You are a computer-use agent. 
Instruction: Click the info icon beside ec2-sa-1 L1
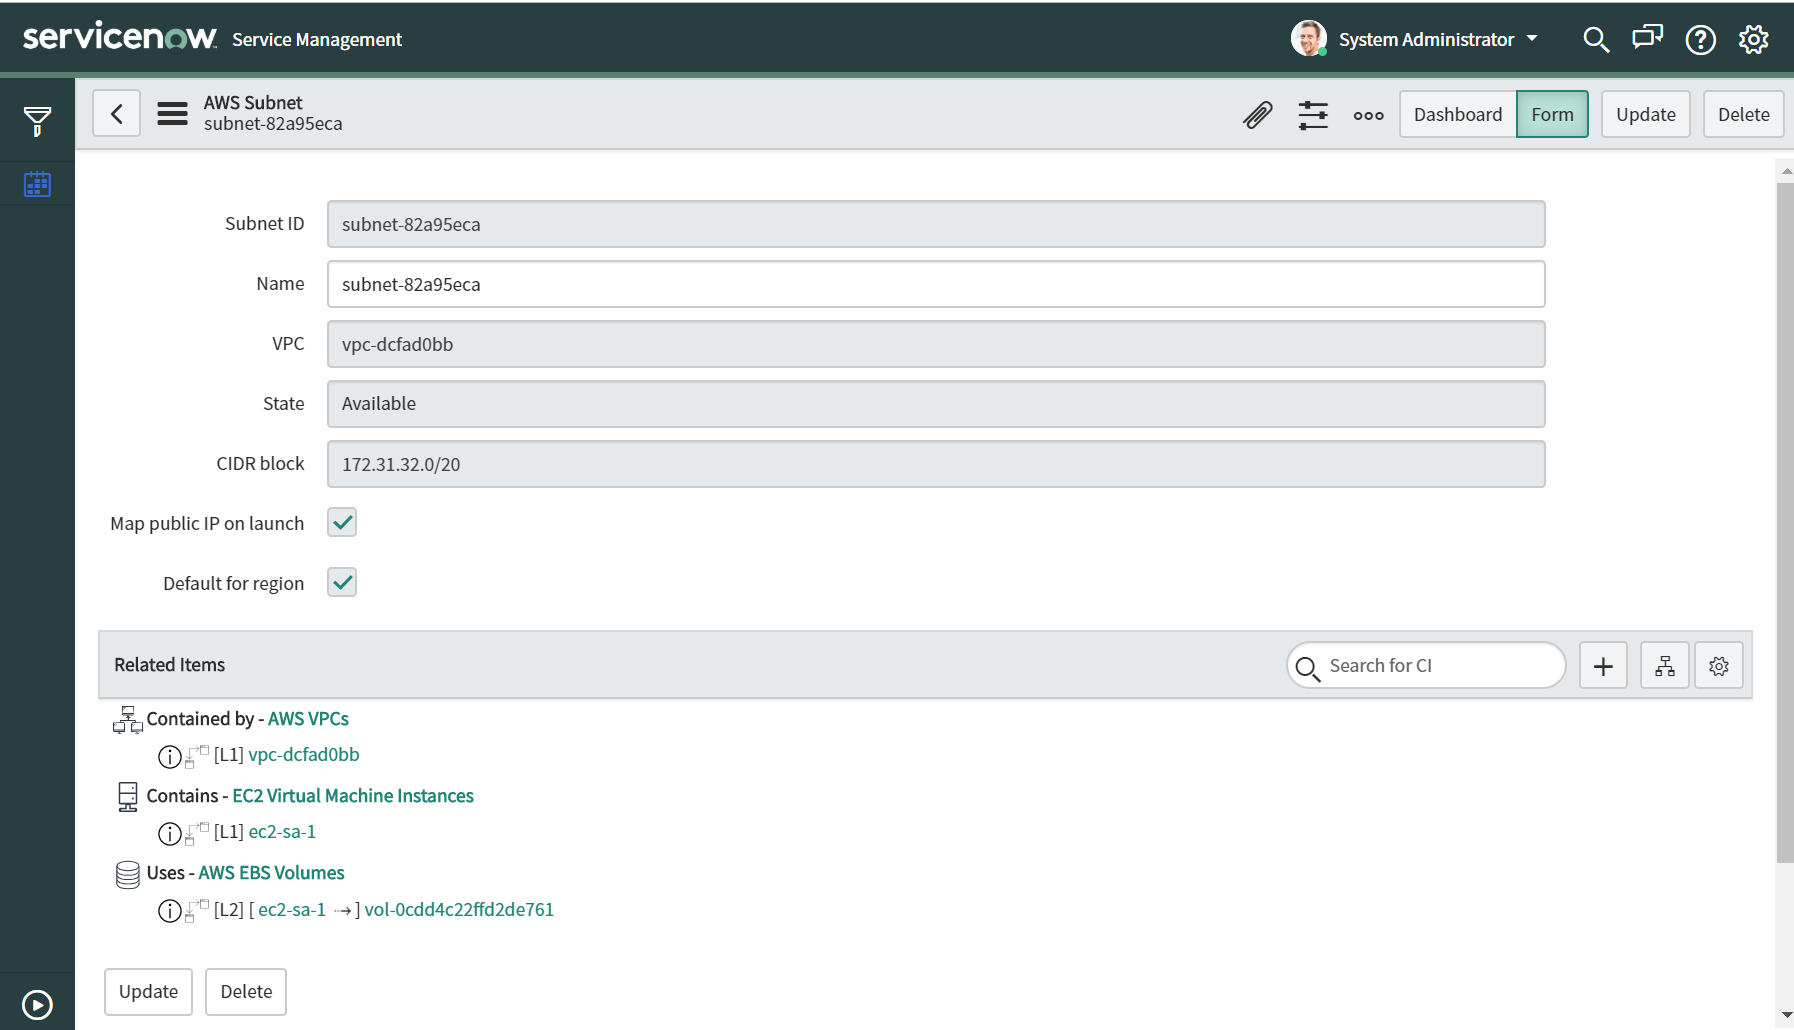click(x=170, y=833)
